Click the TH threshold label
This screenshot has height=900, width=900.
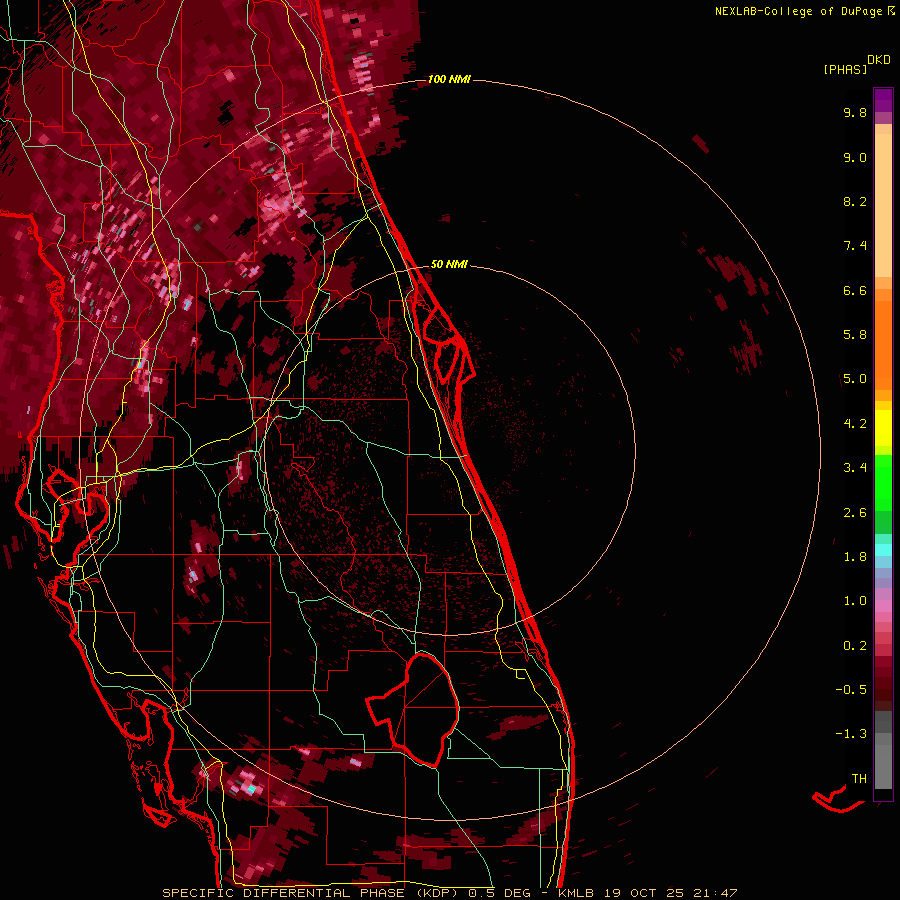[859, 778]
